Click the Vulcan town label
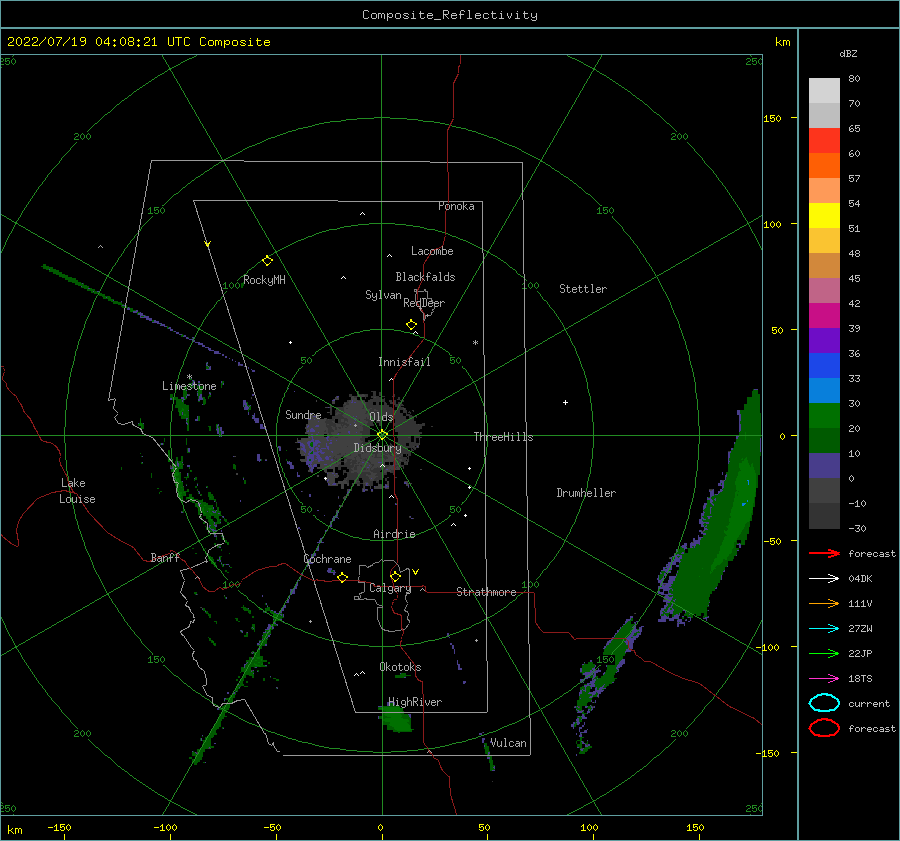Viewport: 900px width, 841px height. click(508, 743)
